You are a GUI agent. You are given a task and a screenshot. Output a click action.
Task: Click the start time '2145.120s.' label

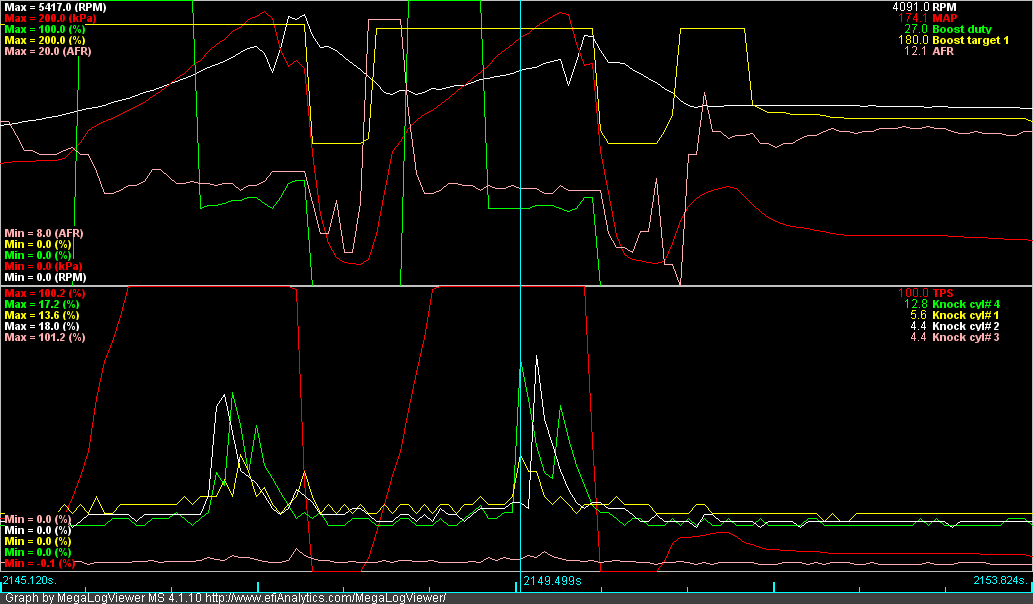click(x=30, y=580)
